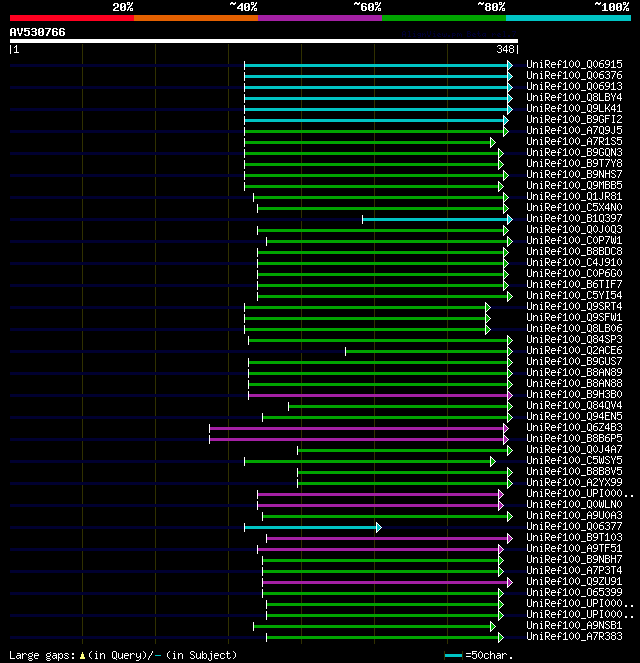Click the cyan ~100% legend color segment
Screen dimensions: 640x663
coord(569,18)
